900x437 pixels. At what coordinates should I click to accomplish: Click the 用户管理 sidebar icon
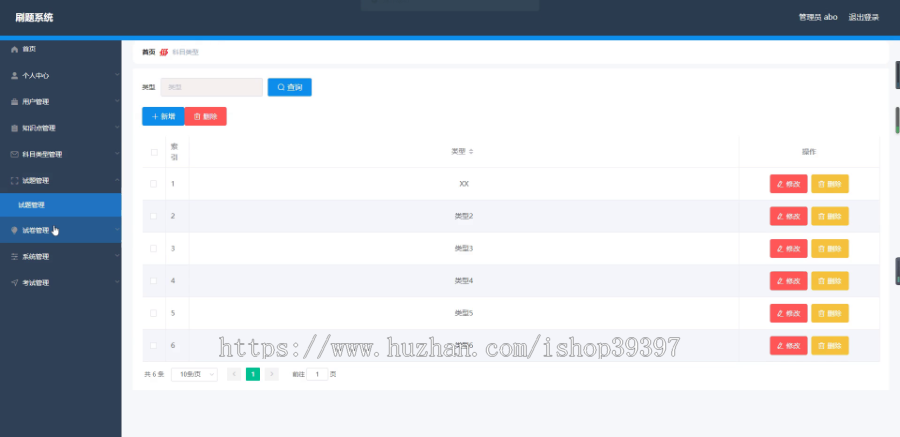15,102
